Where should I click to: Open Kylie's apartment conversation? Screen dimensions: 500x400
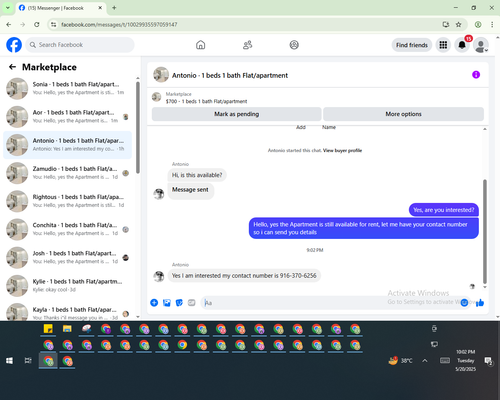click(x=67, y=286)
